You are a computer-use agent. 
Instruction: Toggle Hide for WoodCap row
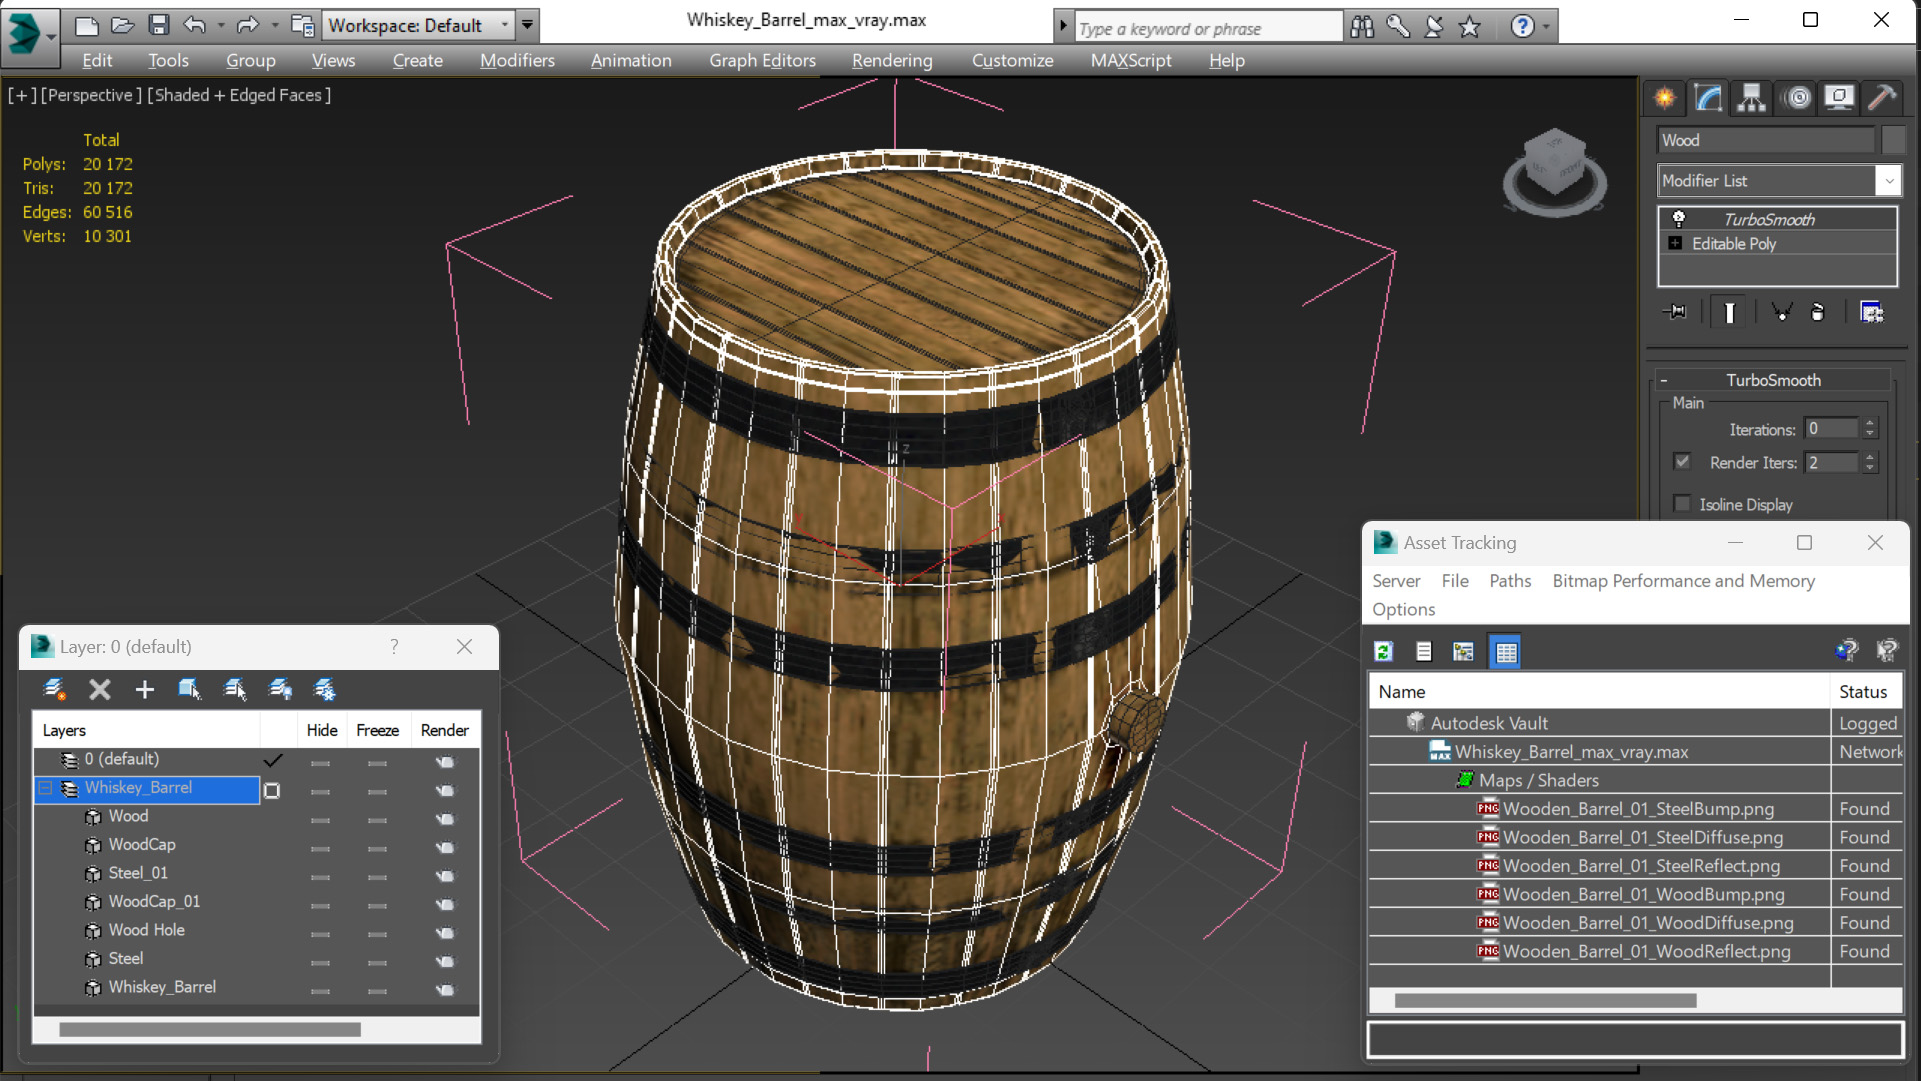pyautogui.click(x=320, y=848)
